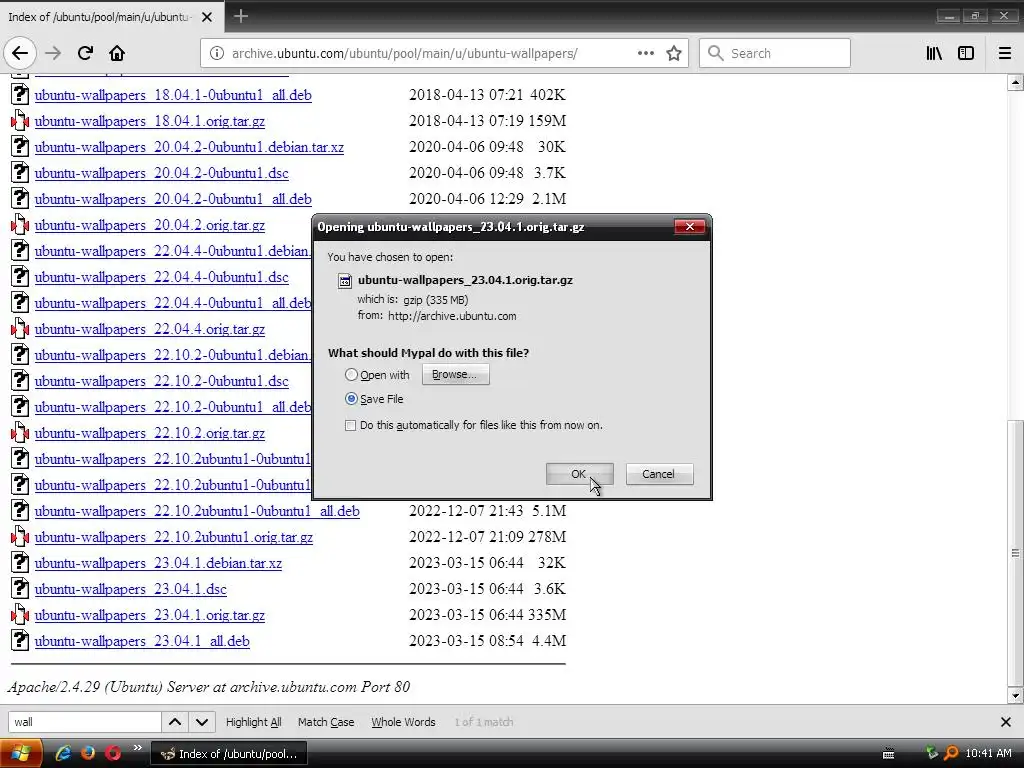The width and height of the screenshot is (1024, 768).
Task: Click scrollbar up arrow
Action: tap(1015, 82)
